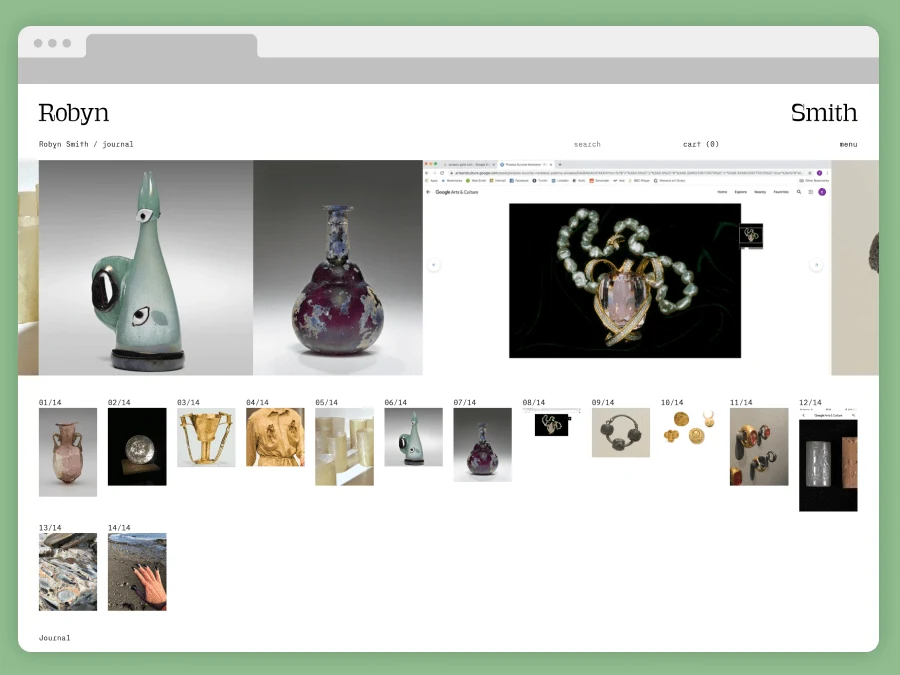900x675 pixels.
Task: Click the Smith logo text
Action: click(824, 112)
